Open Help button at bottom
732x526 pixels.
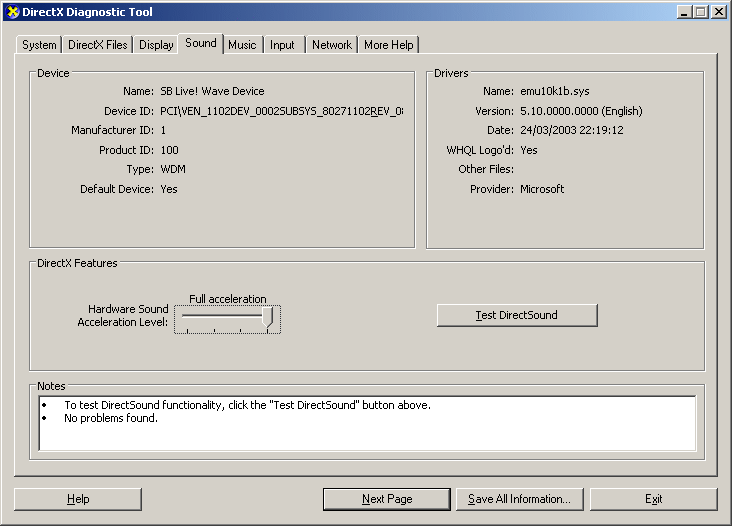(78, 499)
